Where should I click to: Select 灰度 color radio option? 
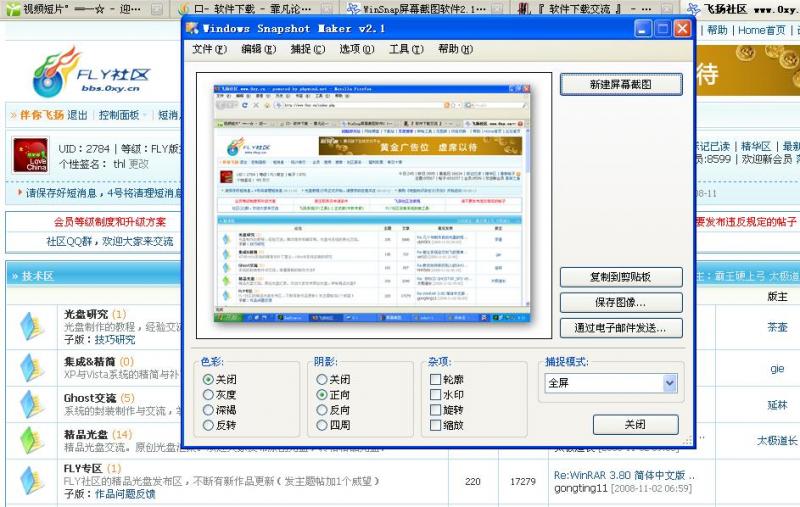(220, 395)
